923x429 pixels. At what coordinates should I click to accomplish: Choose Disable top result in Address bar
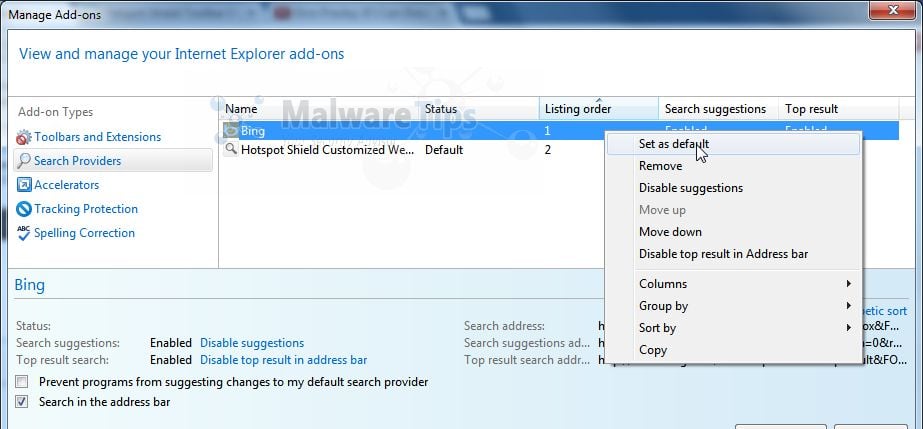coord(733,254)
